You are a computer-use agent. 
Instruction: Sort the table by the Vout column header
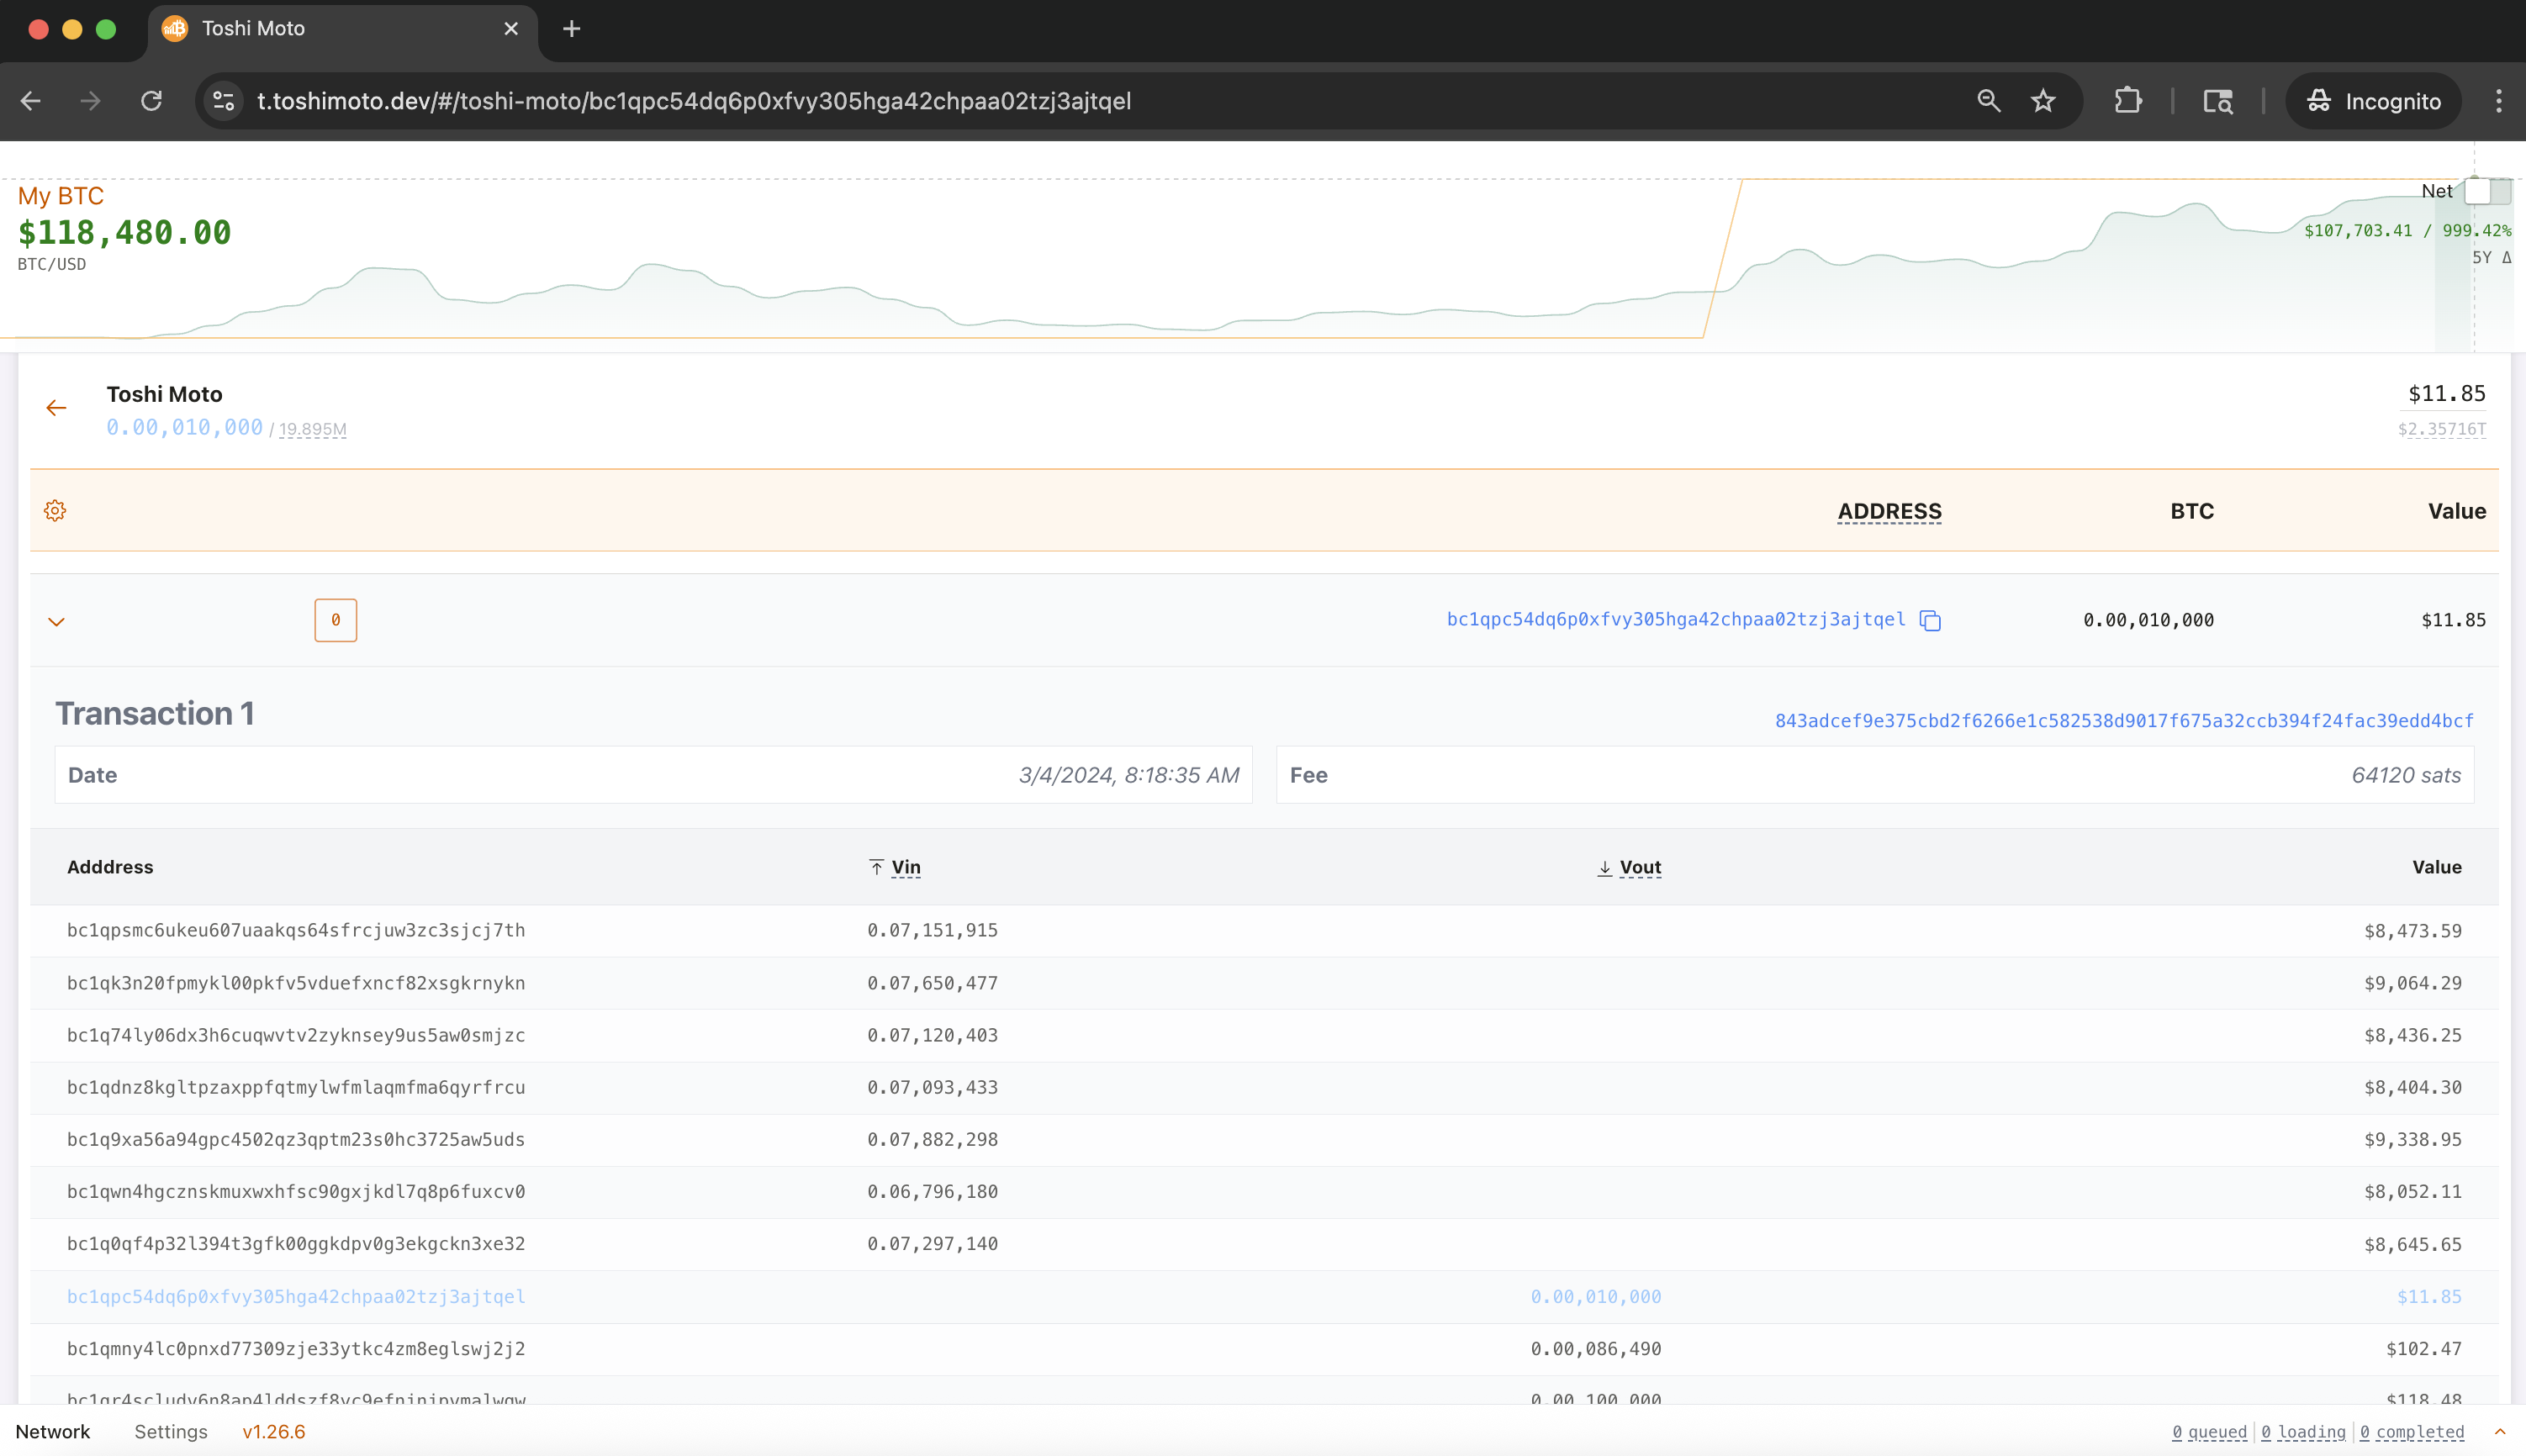[1639, 867]
